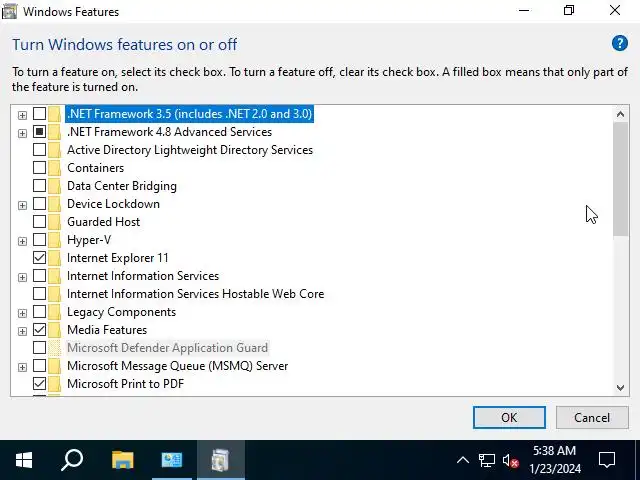Click the folder icon beside Hyper-V
Screen dimensions: 640x480
point(54,240)
